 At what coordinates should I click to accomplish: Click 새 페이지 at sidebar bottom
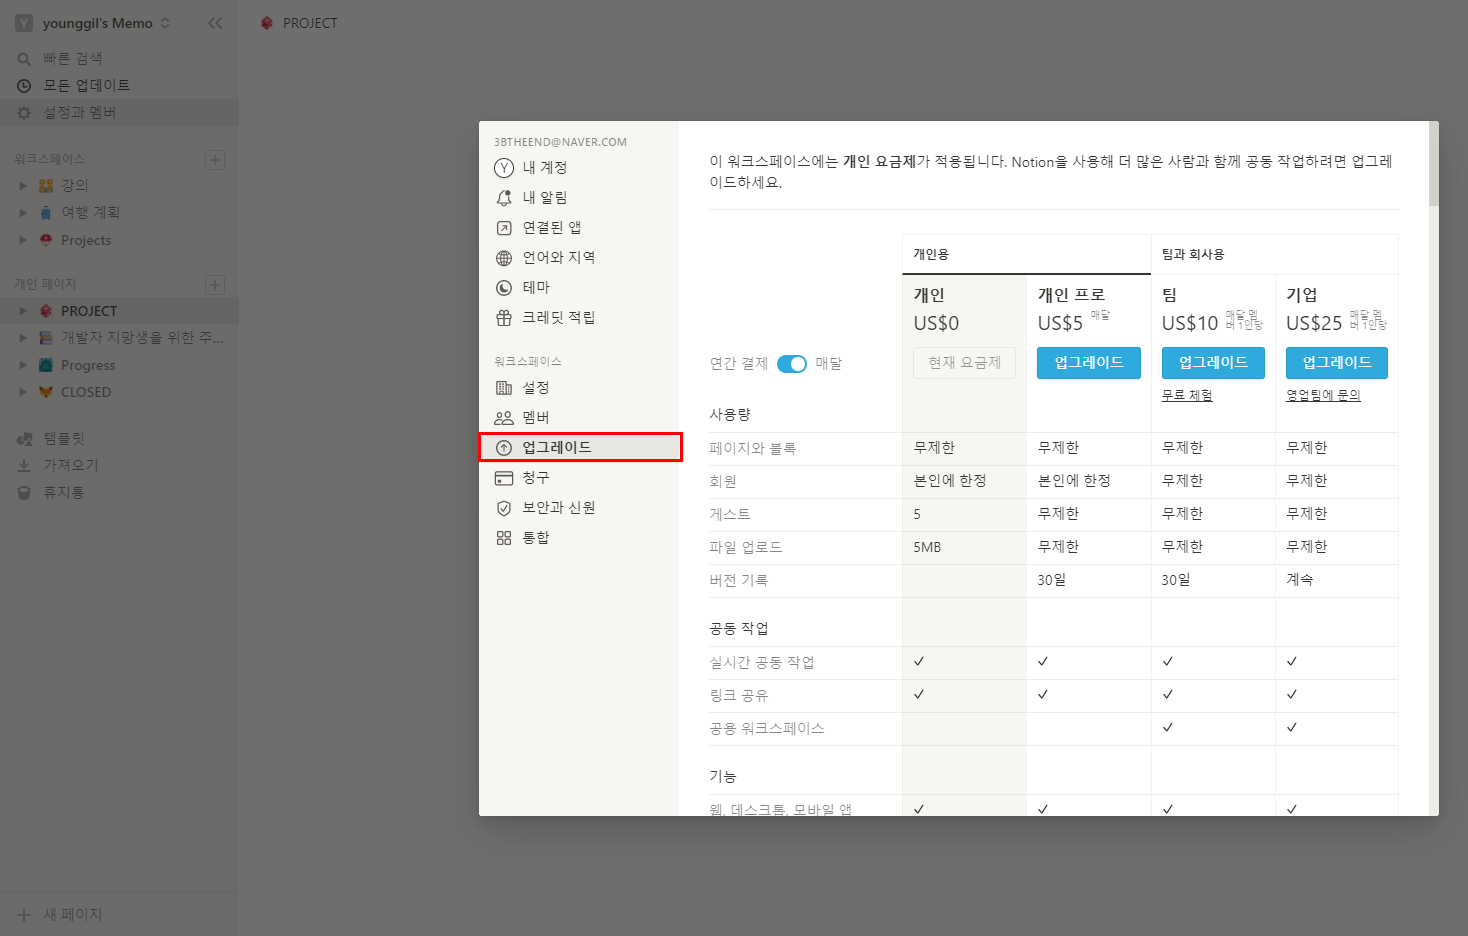pos(119,915)
